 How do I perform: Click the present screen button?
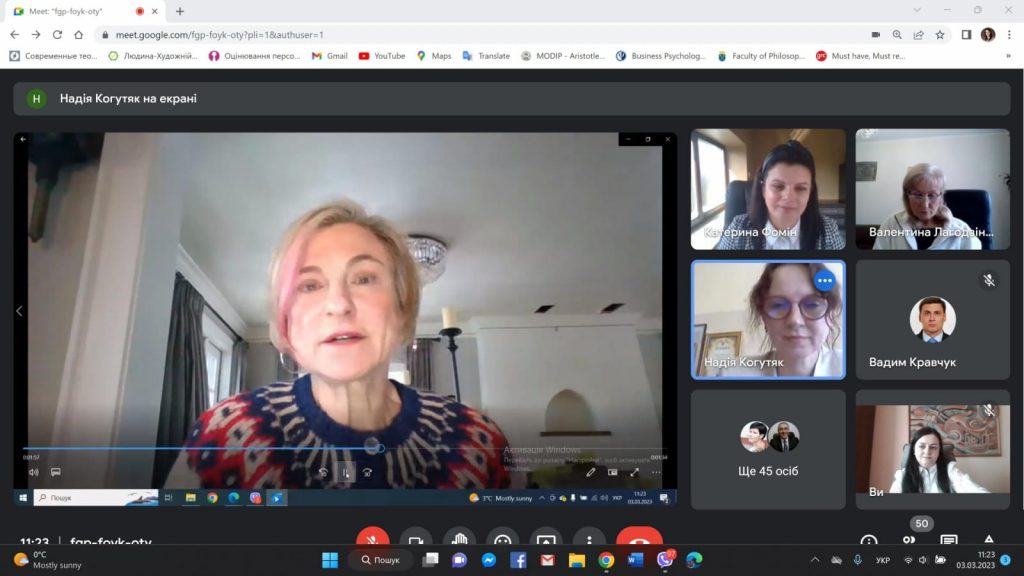pyautogui.click(x=545, y=541)
